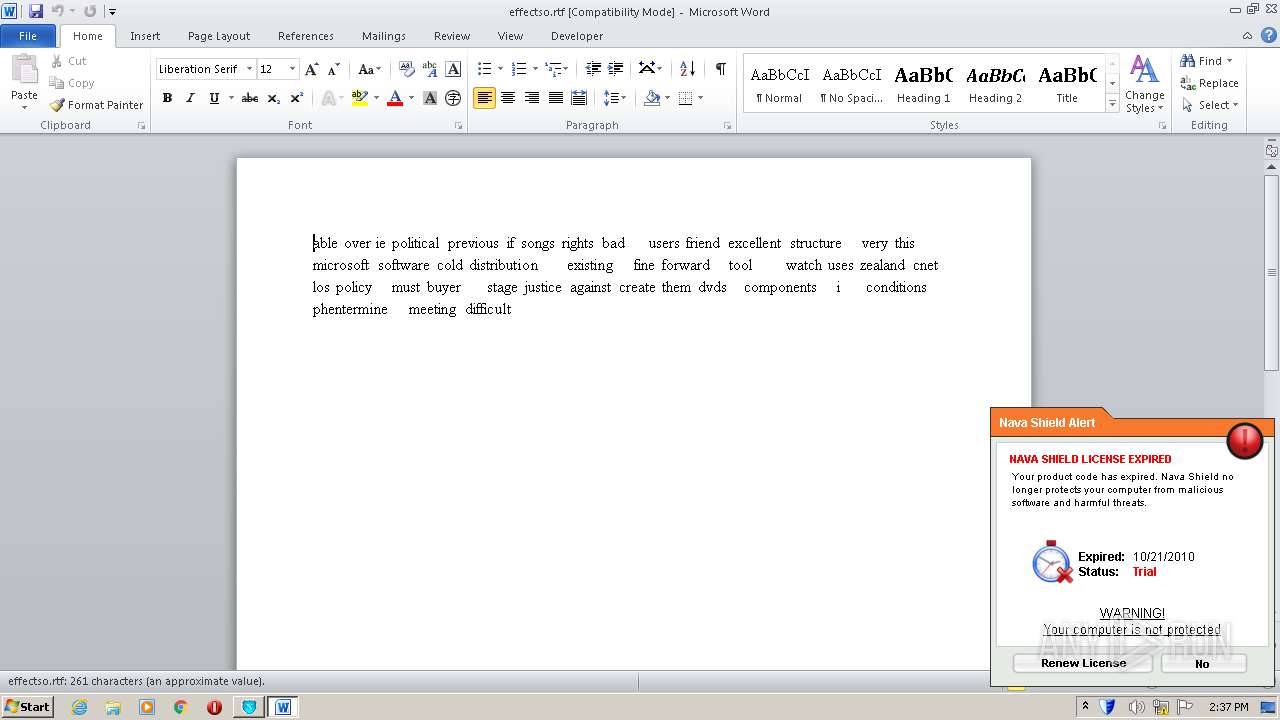Click Change Styles icon
The width and height of the screenshot is (1280, 720).
click(x=1144, y=84)
